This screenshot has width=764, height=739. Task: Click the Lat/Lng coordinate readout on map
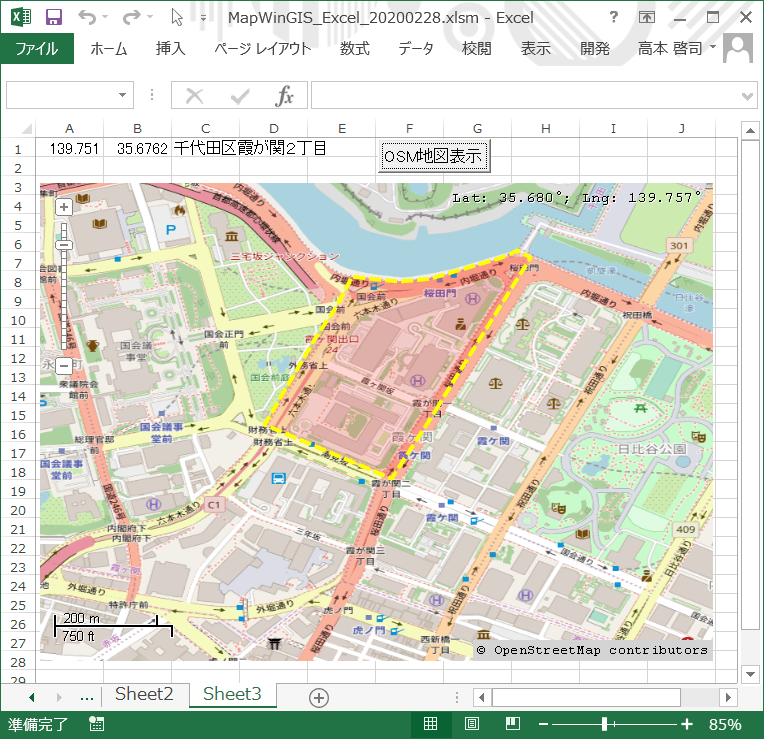577,197
